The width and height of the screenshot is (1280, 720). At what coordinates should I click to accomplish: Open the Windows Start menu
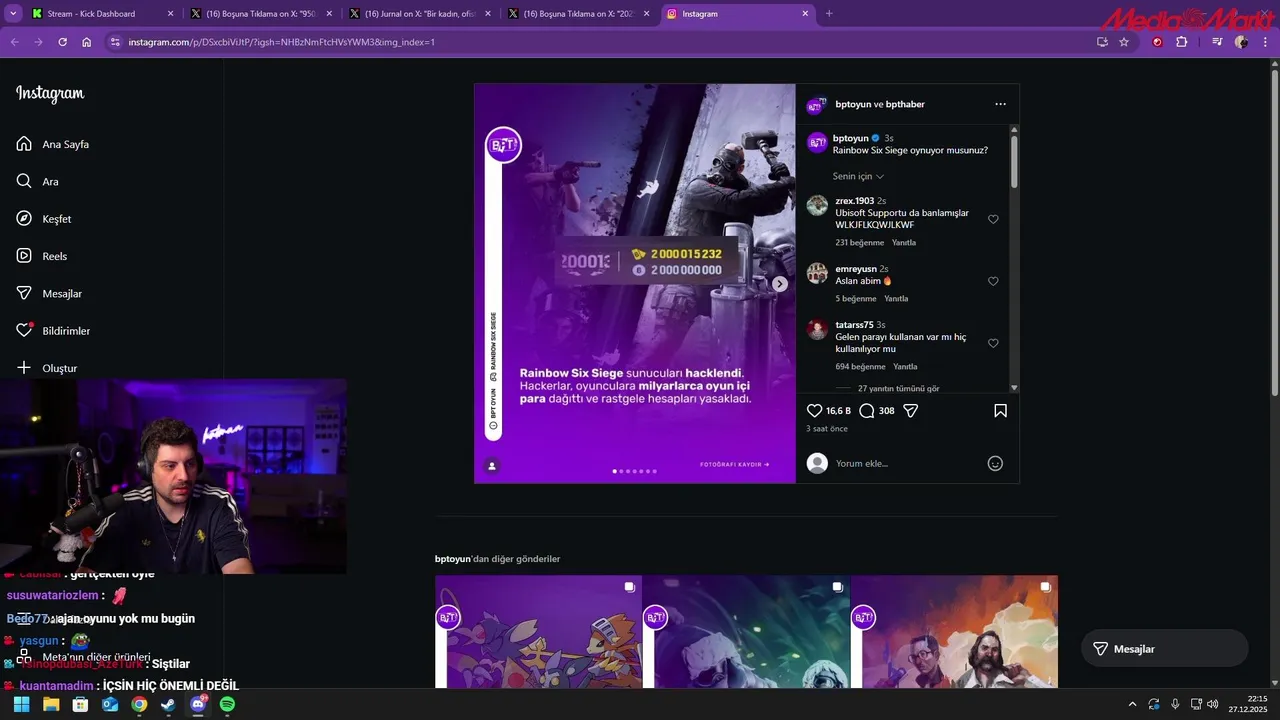21,704
